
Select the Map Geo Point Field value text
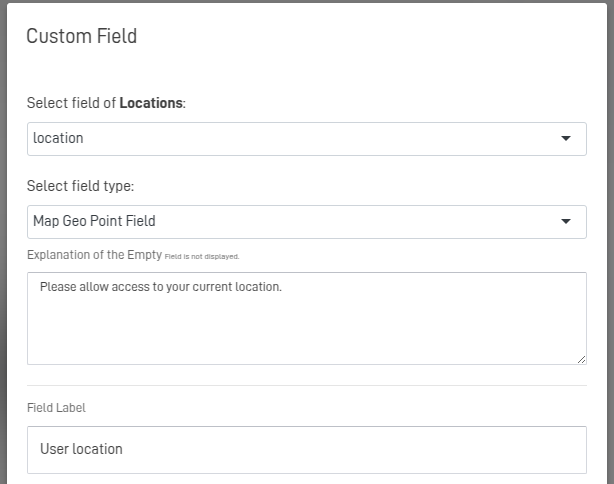(94, 222)
